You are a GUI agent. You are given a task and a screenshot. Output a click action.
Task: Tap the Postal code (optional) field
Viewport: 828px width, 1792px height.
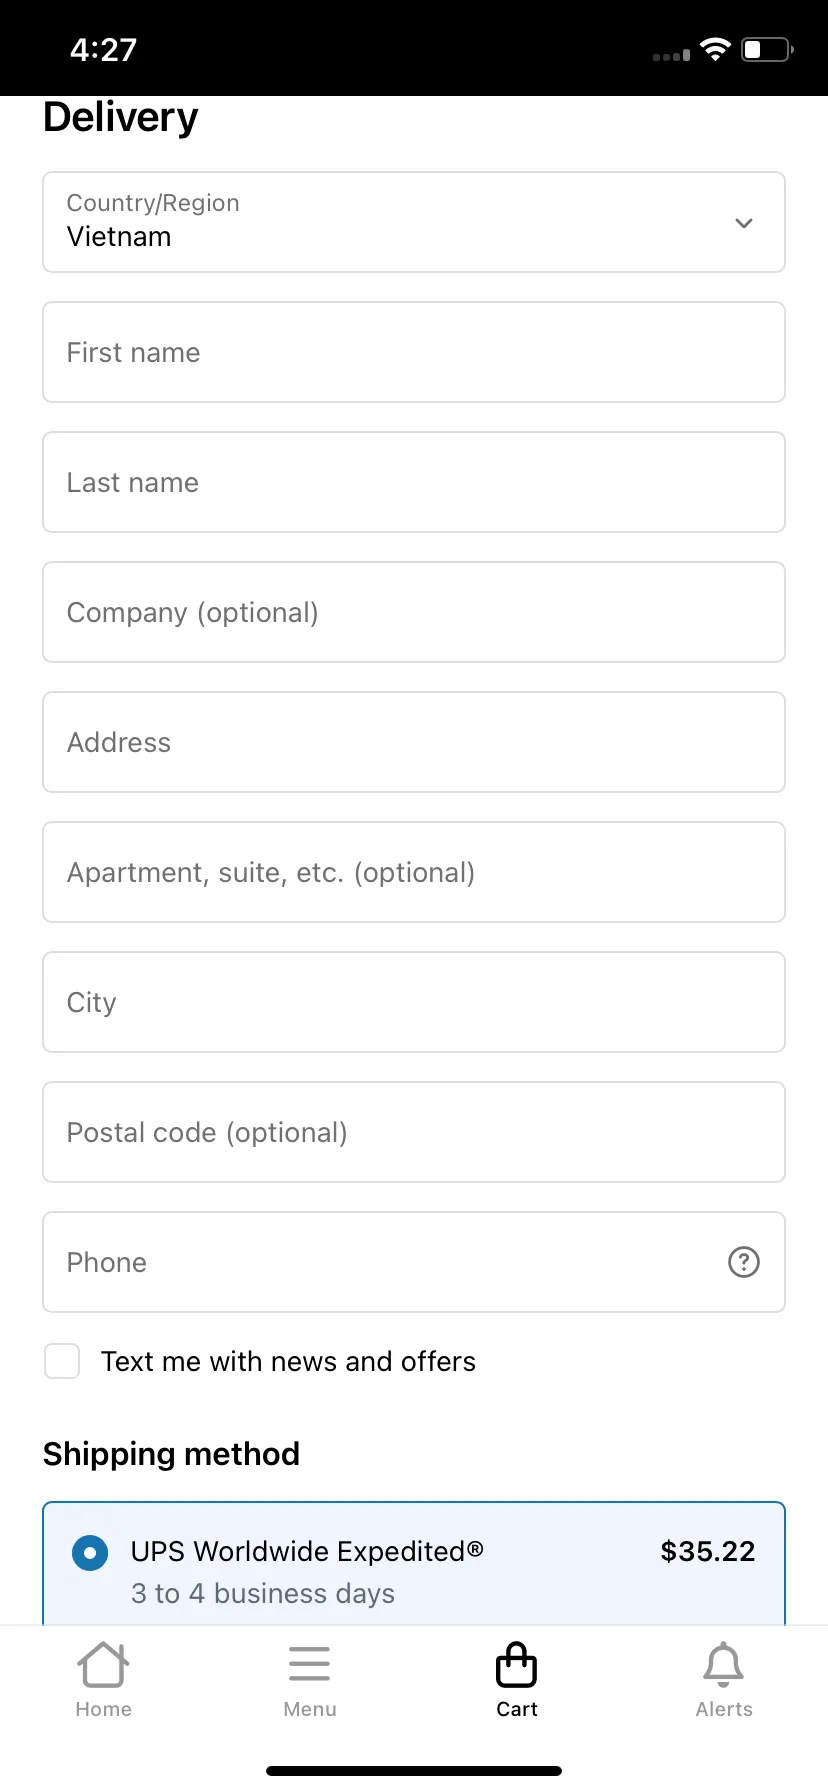(414, 1132)
